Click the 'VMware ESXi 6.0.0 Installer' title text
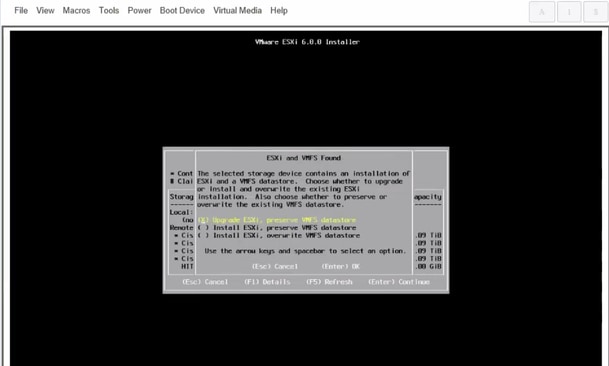Image resolution: width=609 pixels, height=366 pixels. click(307, 42)
